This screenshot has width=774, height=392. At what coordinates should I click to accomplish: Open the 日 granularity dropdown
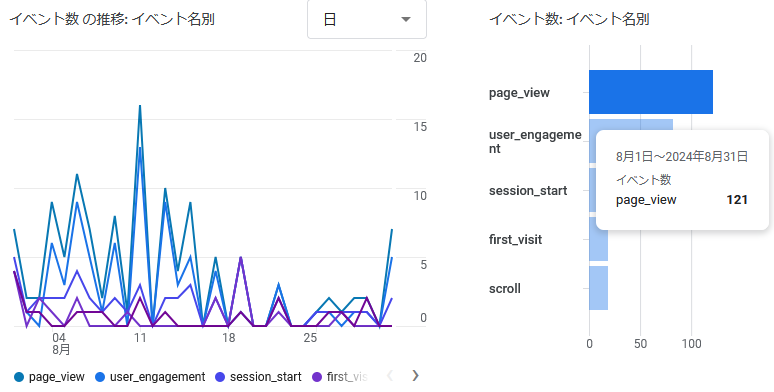(367, 19)
